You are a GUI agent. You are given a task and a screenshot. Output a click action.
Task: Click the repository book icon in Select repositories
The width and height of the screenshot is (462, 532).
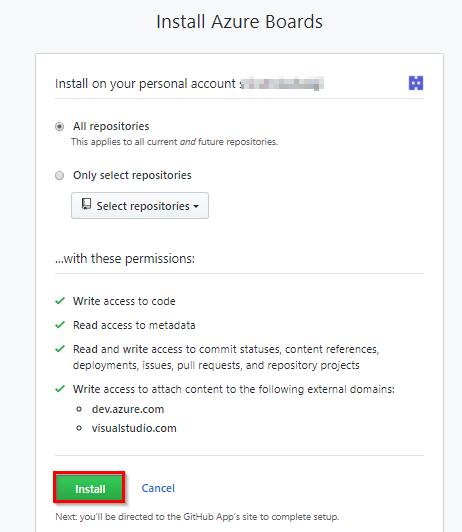[86, 204]
